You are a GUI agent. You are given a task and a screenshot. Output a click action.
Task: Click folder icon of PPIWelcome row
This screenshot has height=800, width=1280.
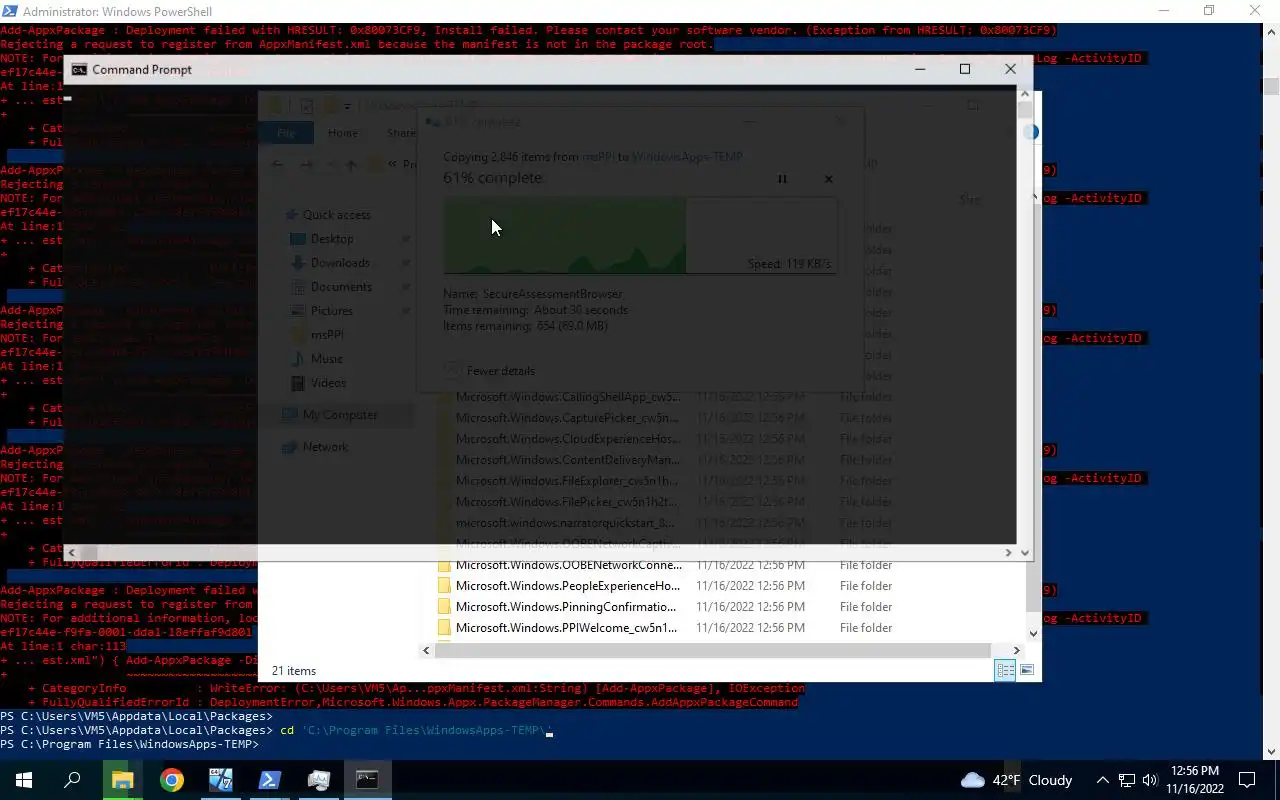(444, 628)
